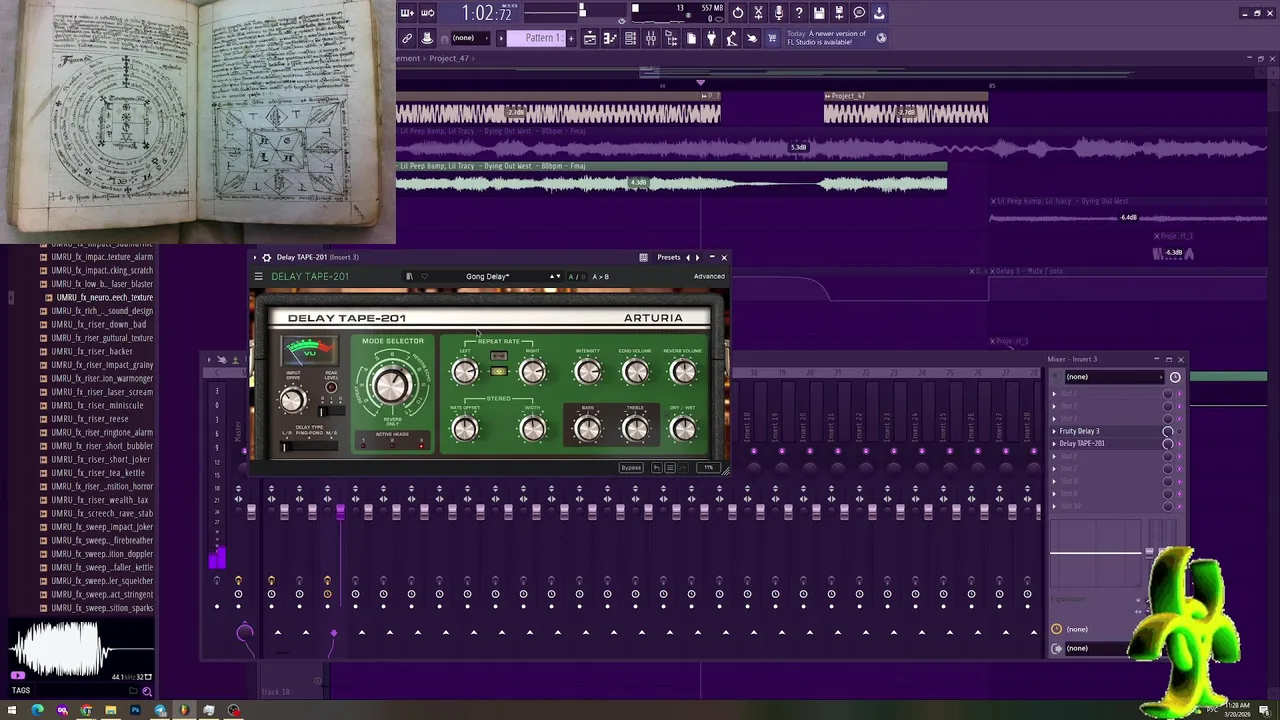Open the Delay TAPE-201 window options arrow
Screen dimensions: 1280x720
(x=254, y=257)
